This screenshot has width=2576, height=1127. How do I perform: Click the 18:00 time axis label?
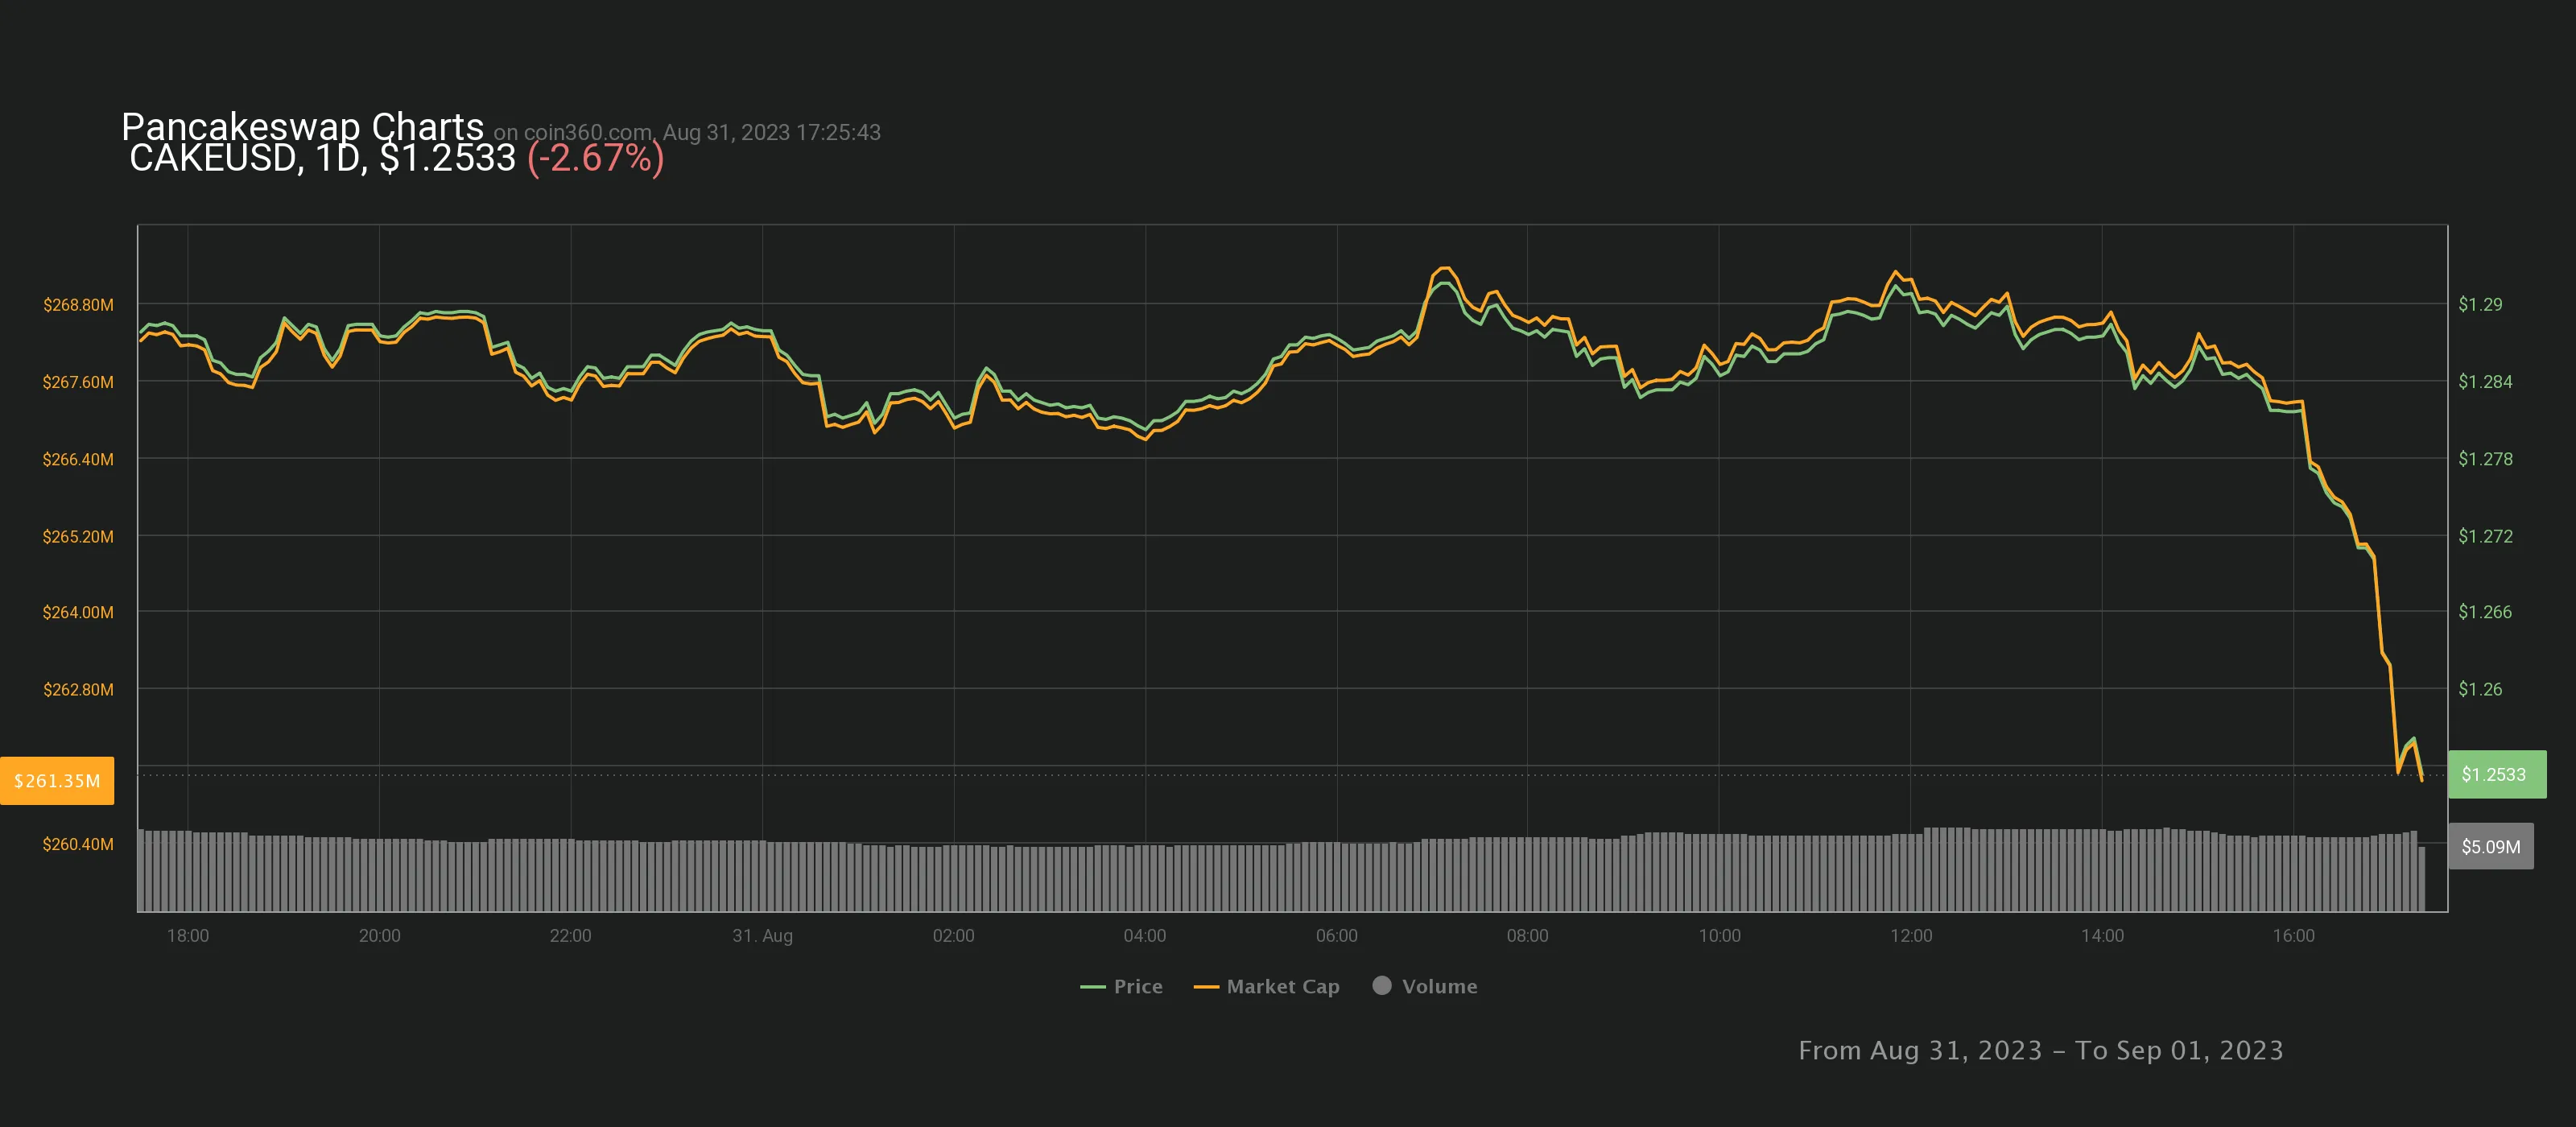point(188,935)
